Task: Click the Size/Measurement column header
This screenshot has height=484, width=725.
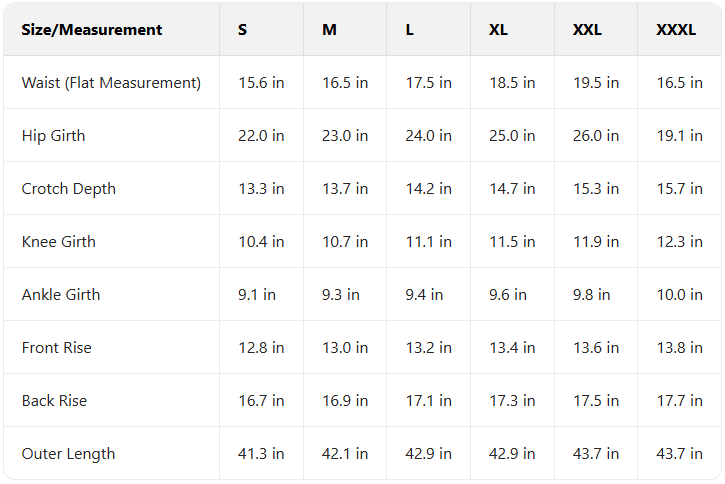Action: point(92,30)
